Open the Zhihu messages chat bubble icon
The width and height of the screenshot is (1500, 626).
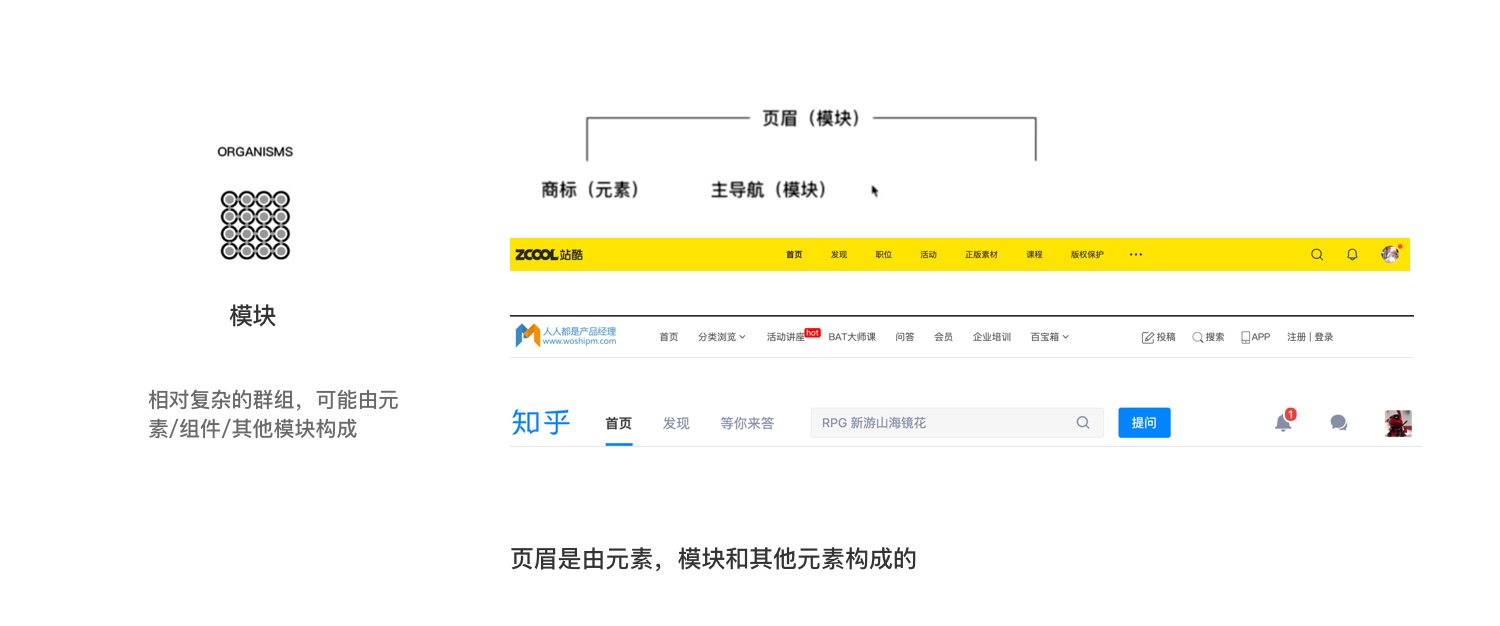(1339, 423)
